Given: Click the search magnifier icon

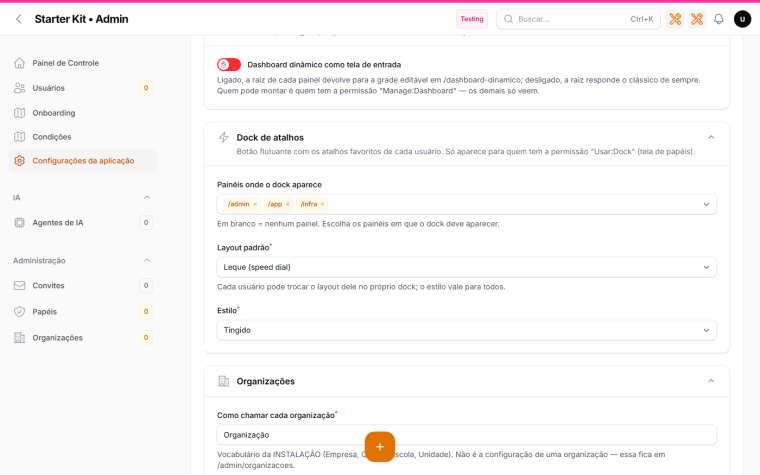Looking at the screenshot, I should click(x=508, y=19).
